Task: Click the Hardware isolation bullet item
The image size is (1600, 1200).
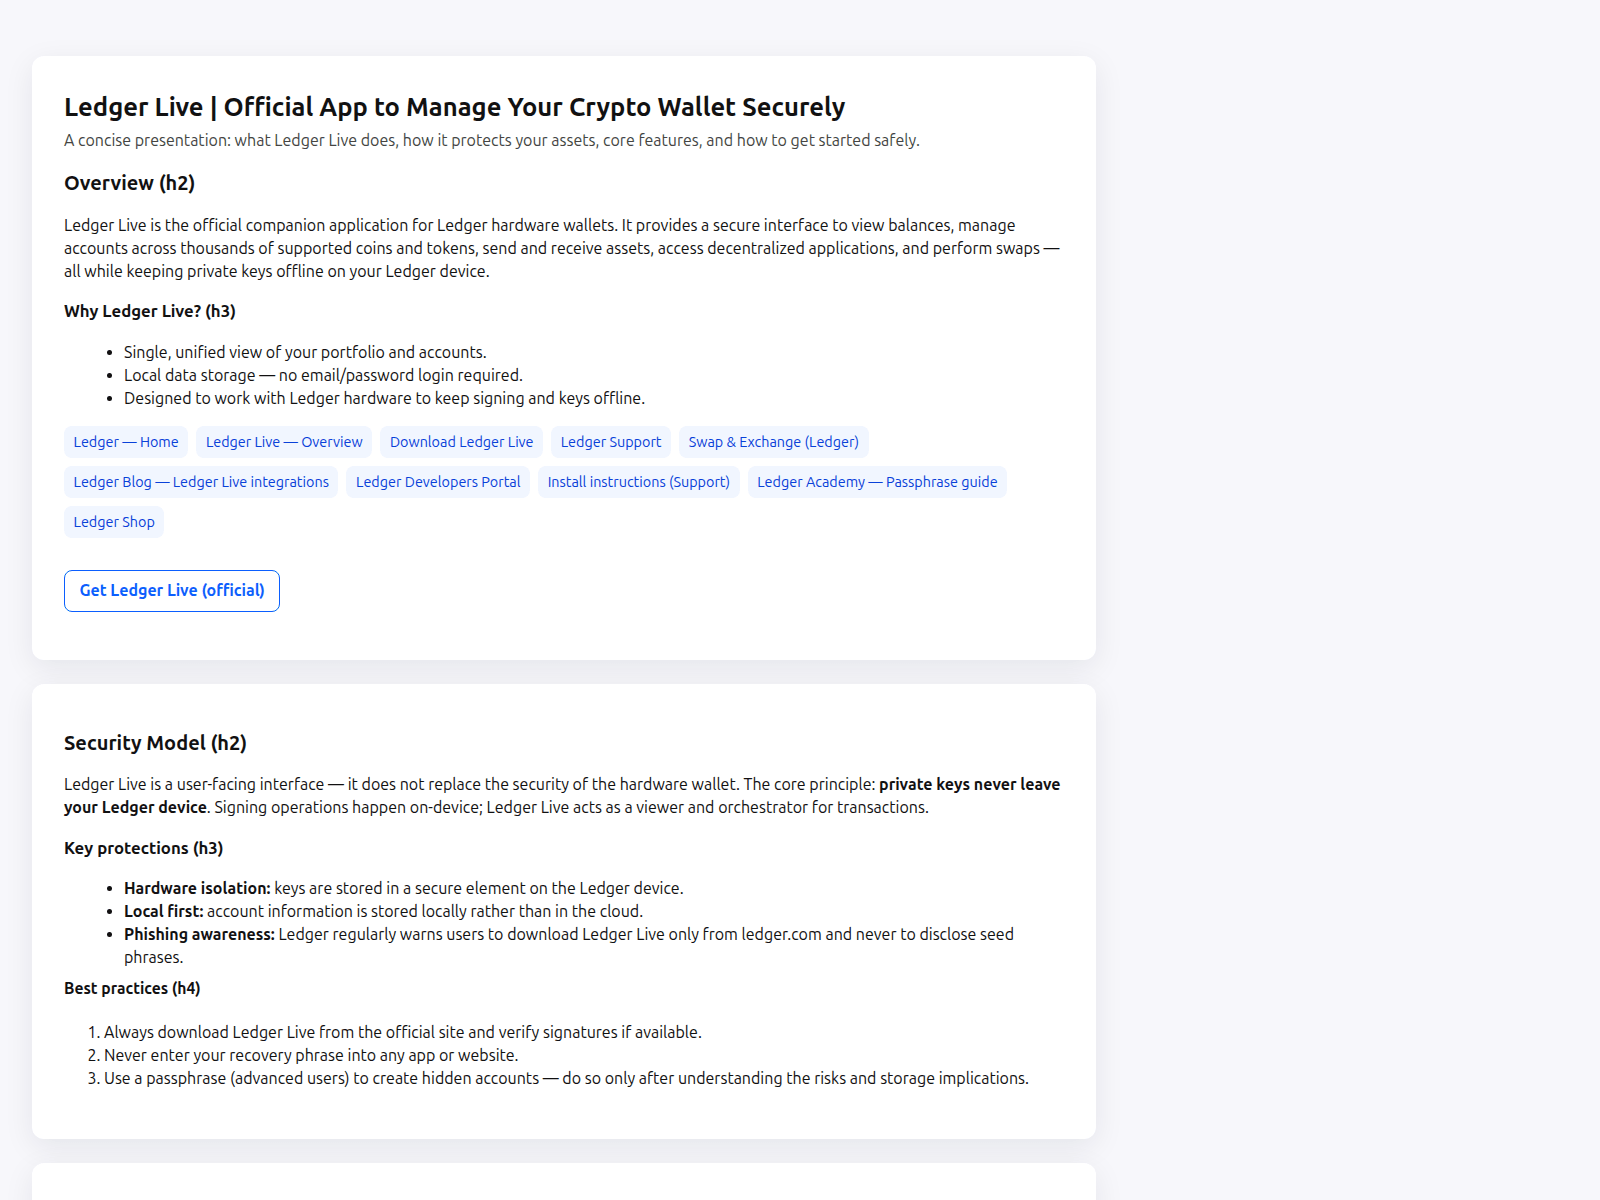Action: click(403, 887)
